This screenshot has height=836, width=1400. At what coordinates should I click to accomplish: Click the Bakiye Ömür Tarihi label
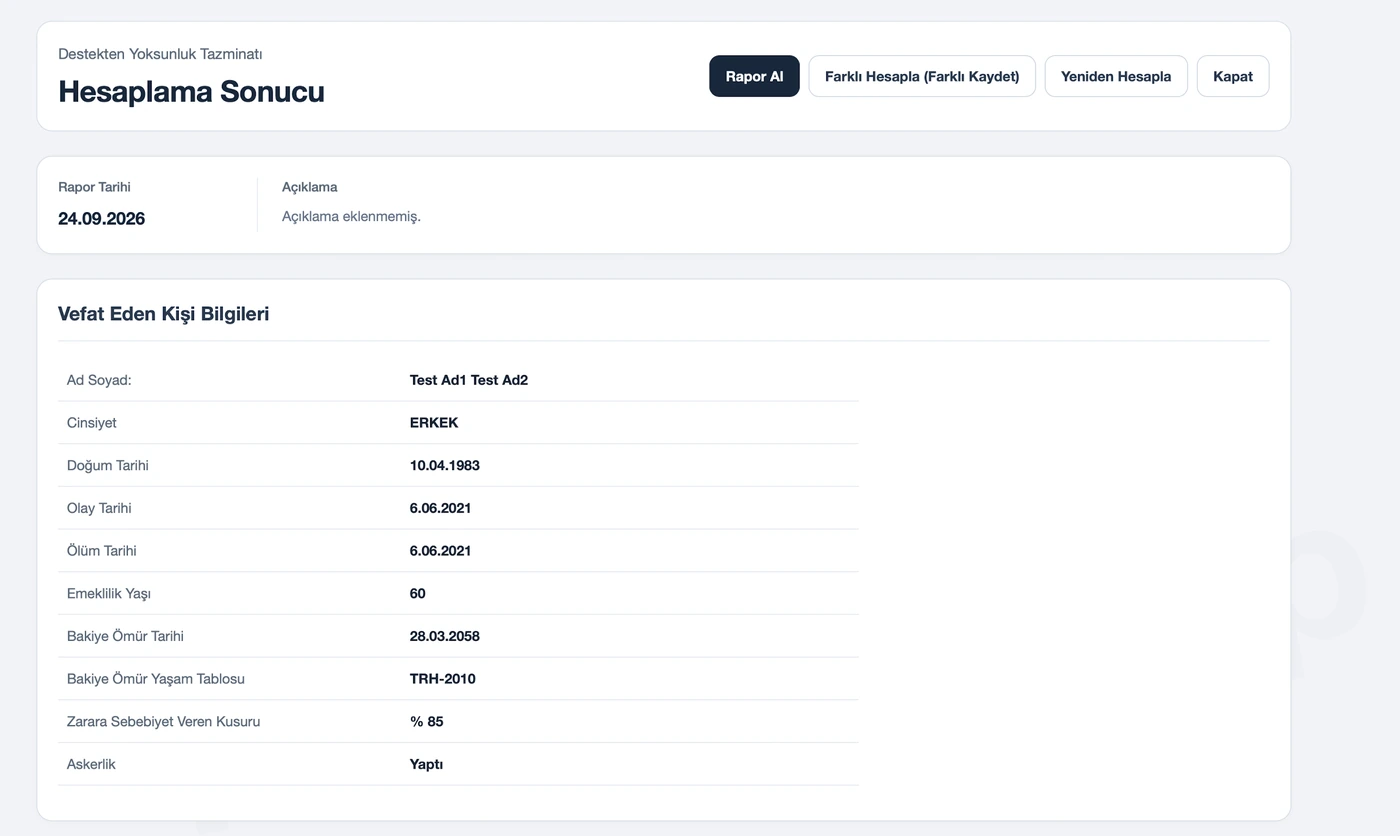[x=125, y=636]
